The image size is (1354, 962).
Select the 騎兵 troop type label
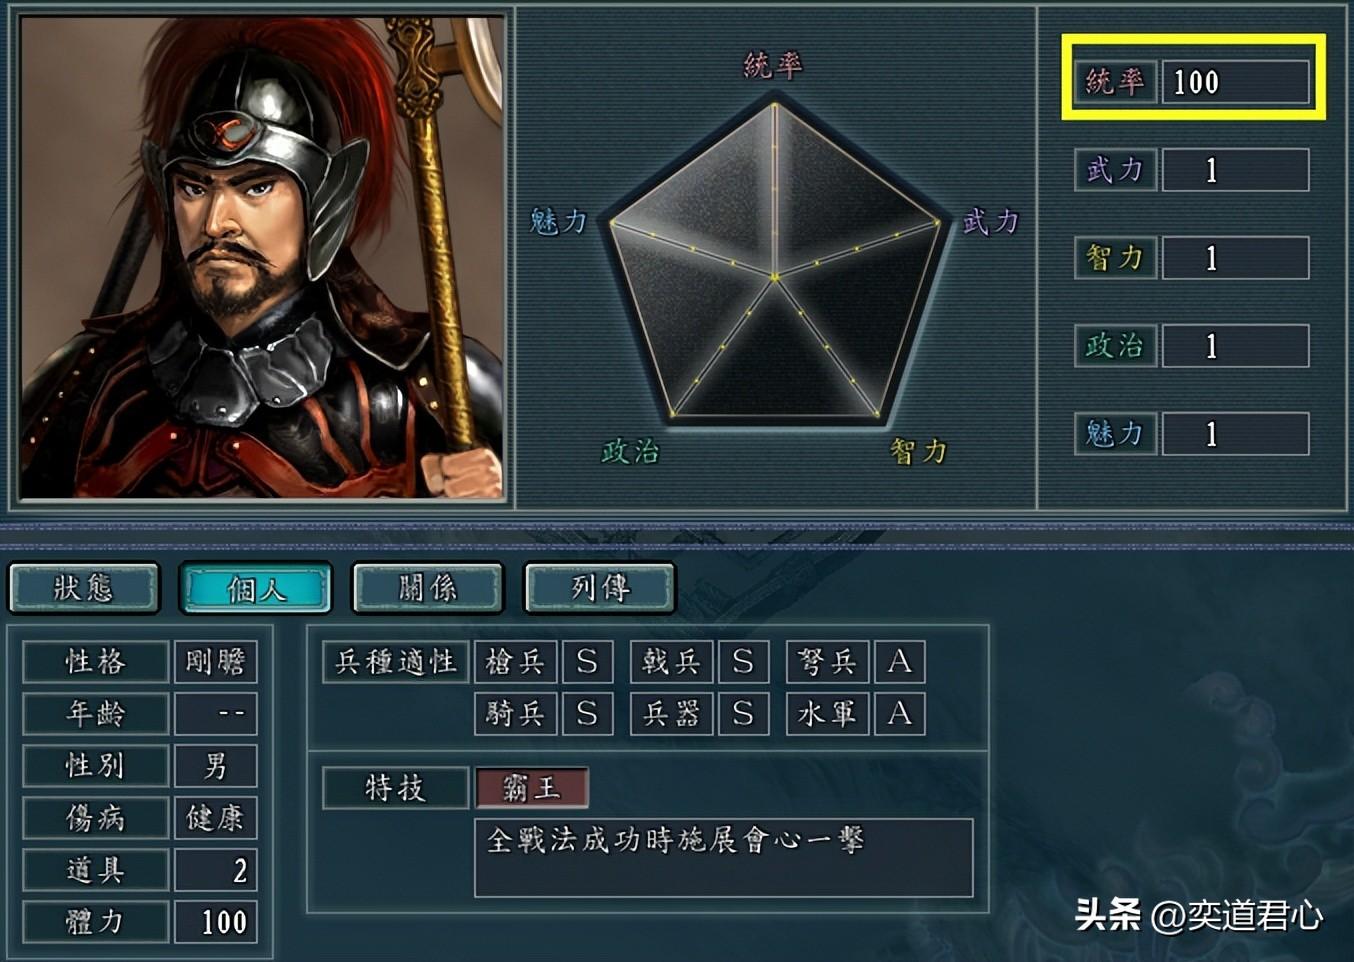515,714
